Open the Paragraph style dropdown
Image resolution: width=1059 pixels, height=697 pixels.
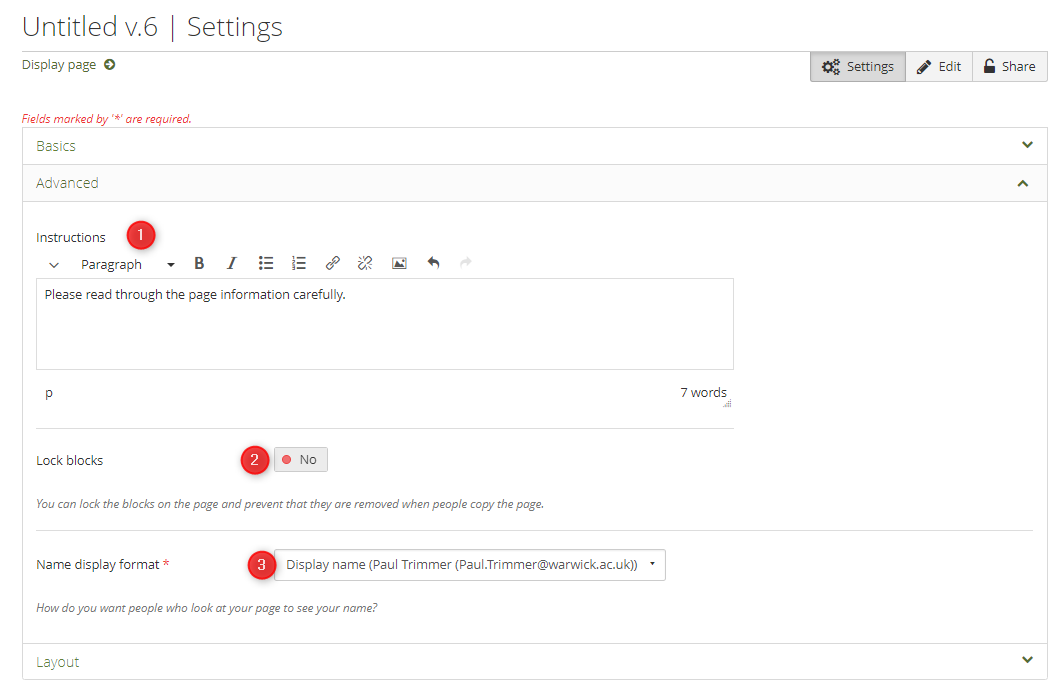[127, 265]
